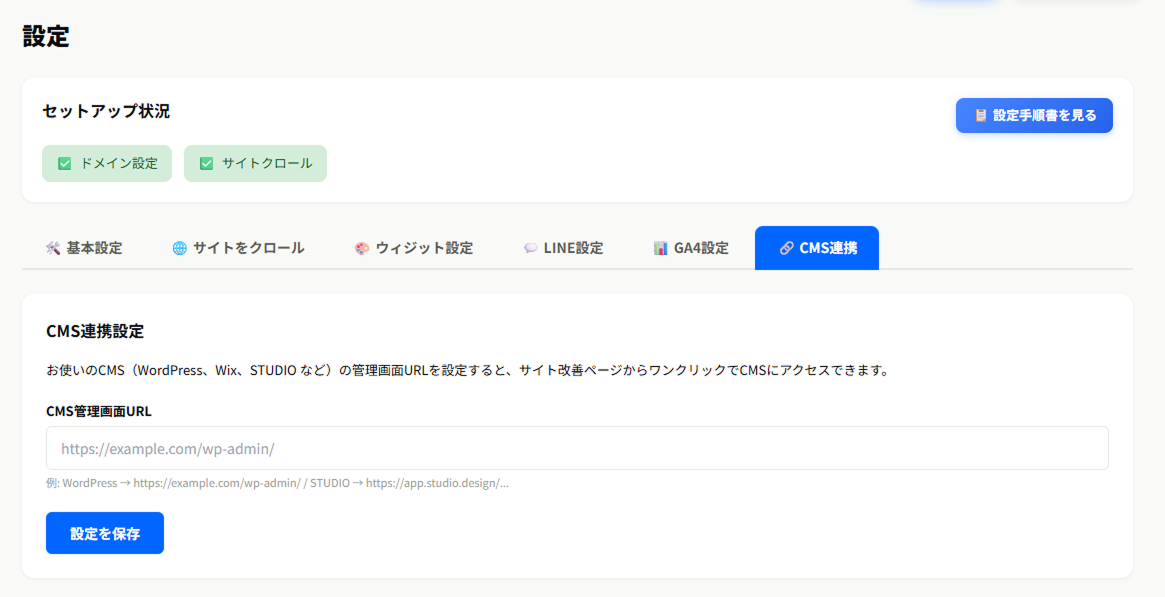Click the 設定 page title
This screenshot has height=597, width=1165.
click(46, 36)
